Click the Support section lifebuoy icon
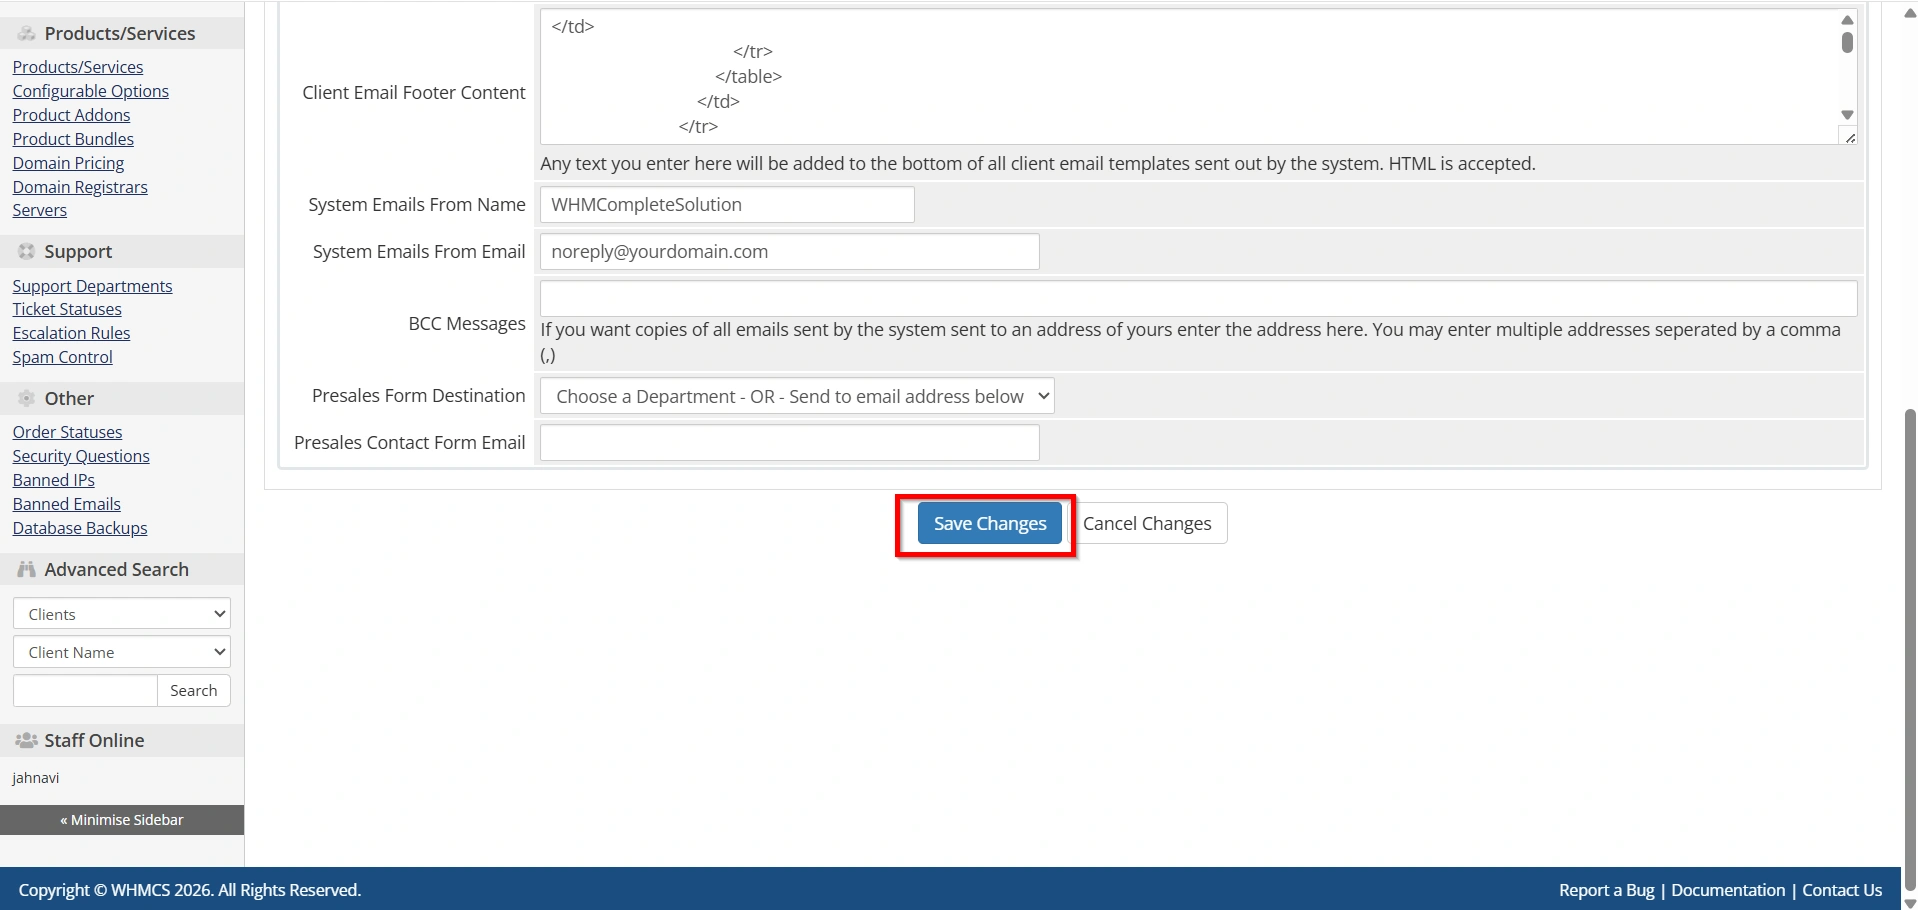Screen dimensions: 1918x910 [27, 252]
